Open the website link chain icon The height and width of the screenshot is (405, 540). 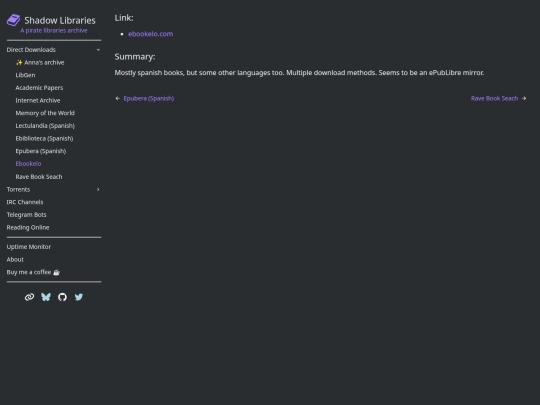coord(29,297)
